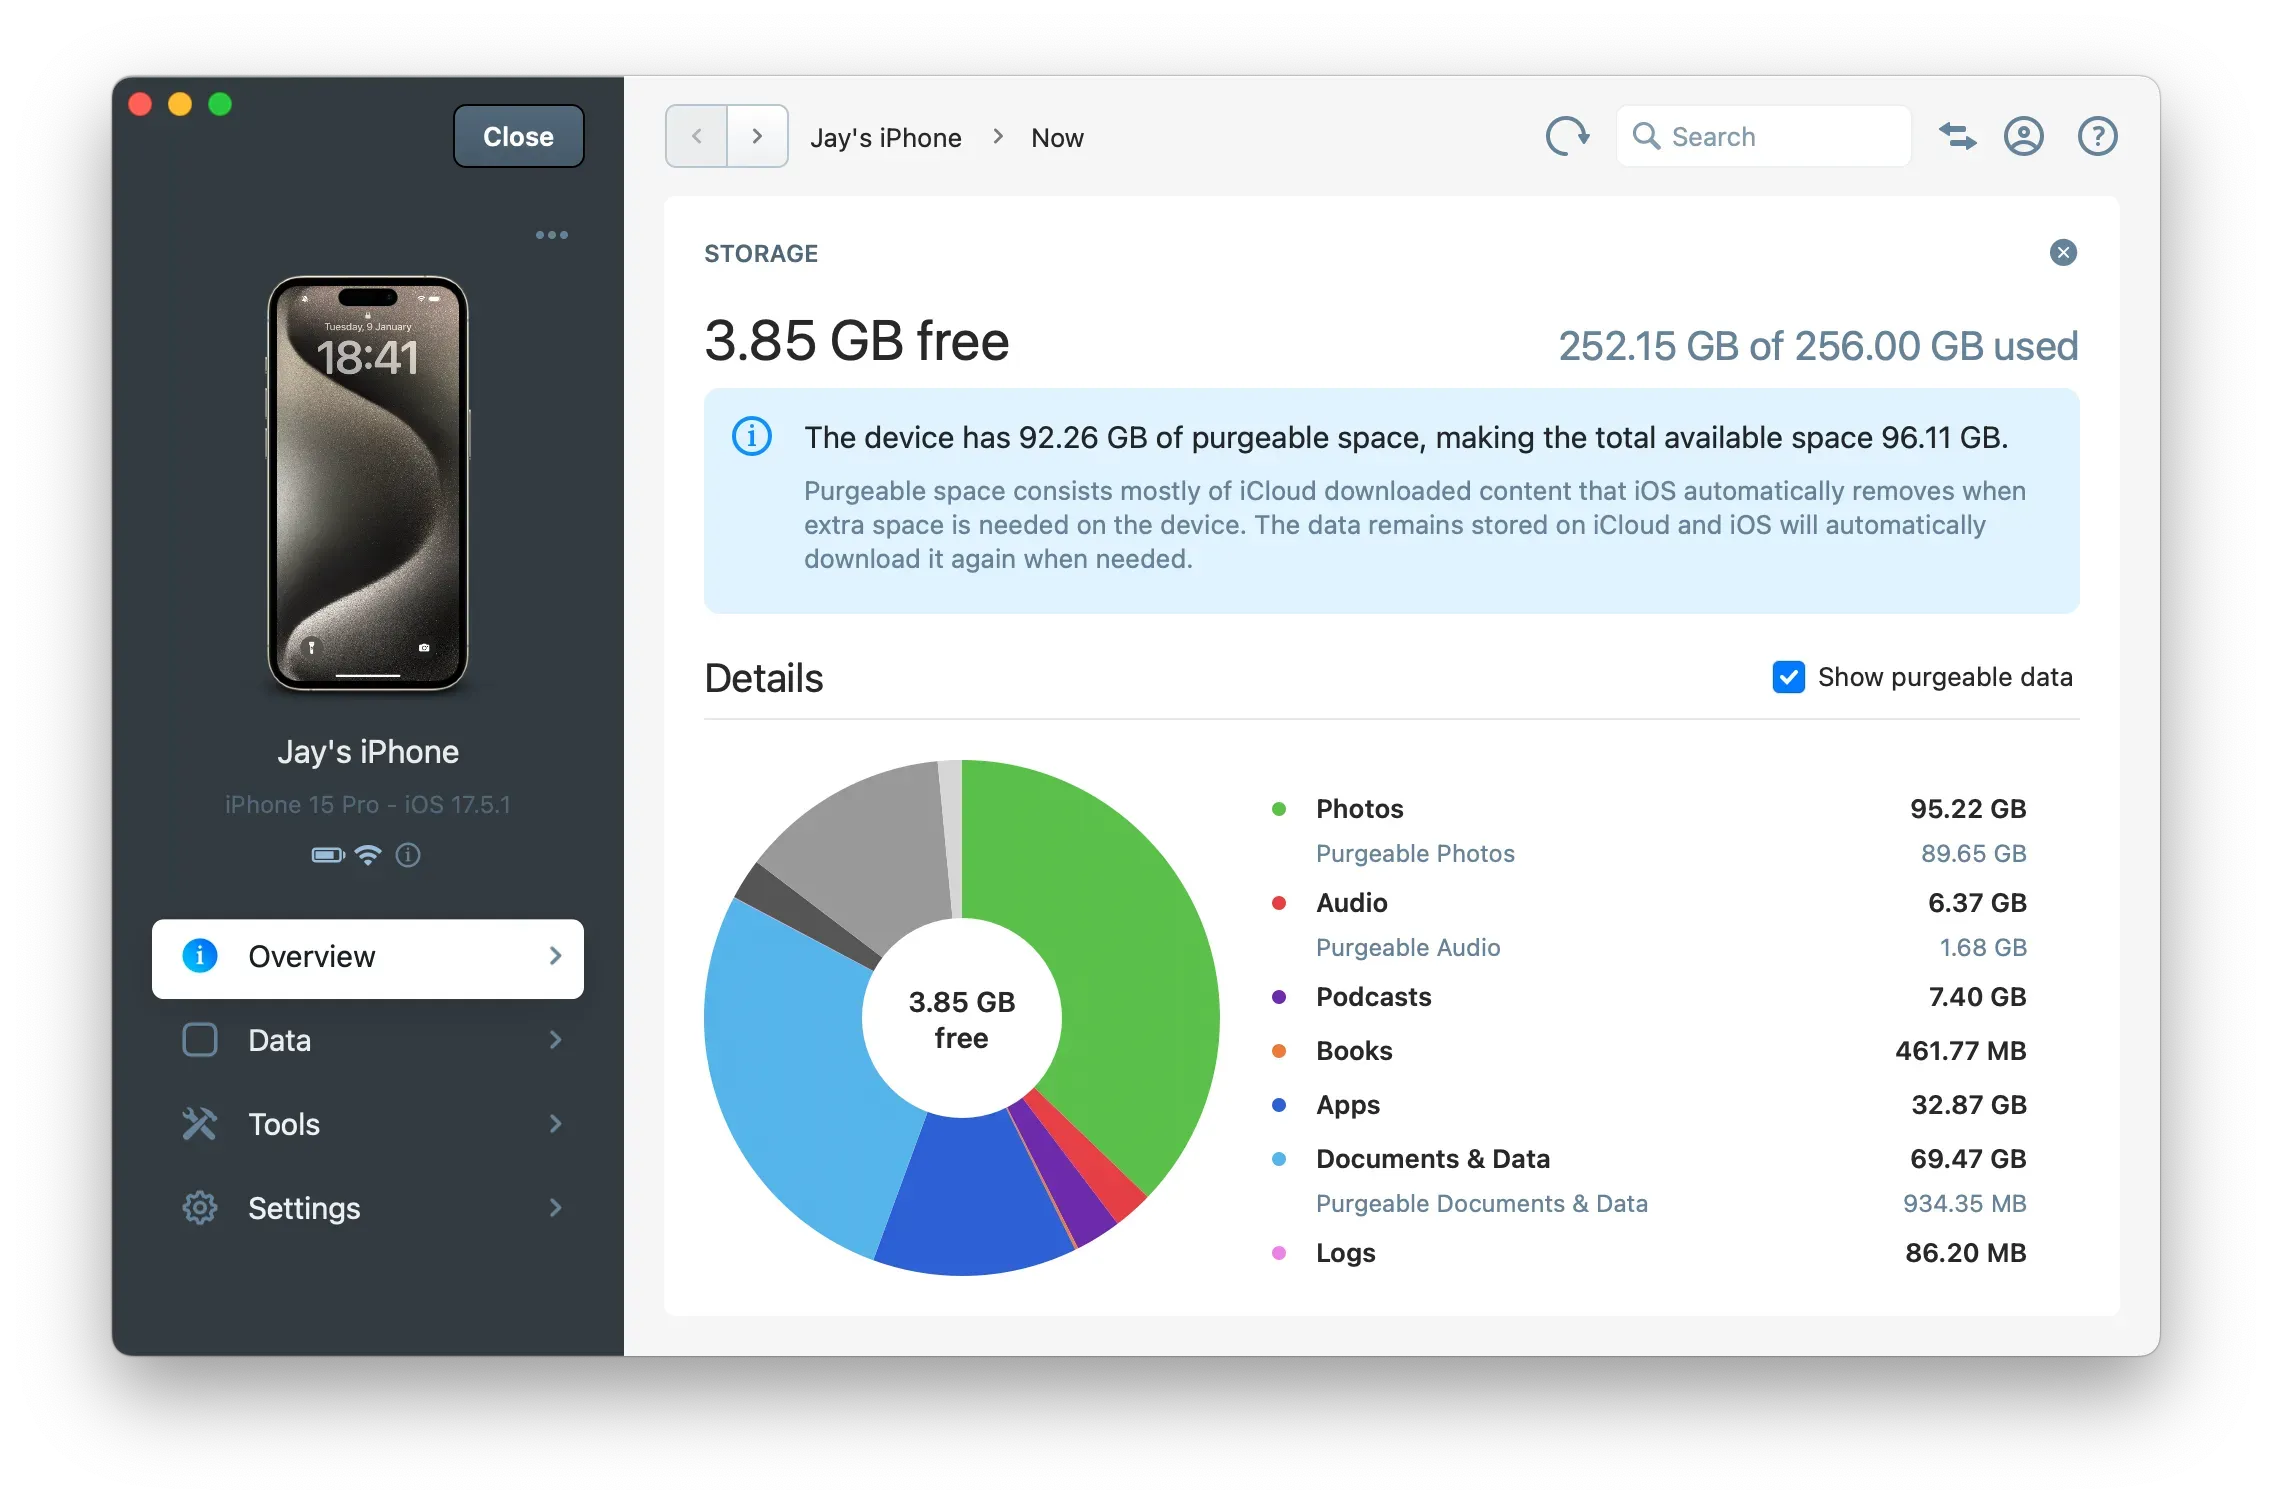Open the transfer/compare devices icon
Viewport: 2272px width, 1504px height.
coord(1958,136)
